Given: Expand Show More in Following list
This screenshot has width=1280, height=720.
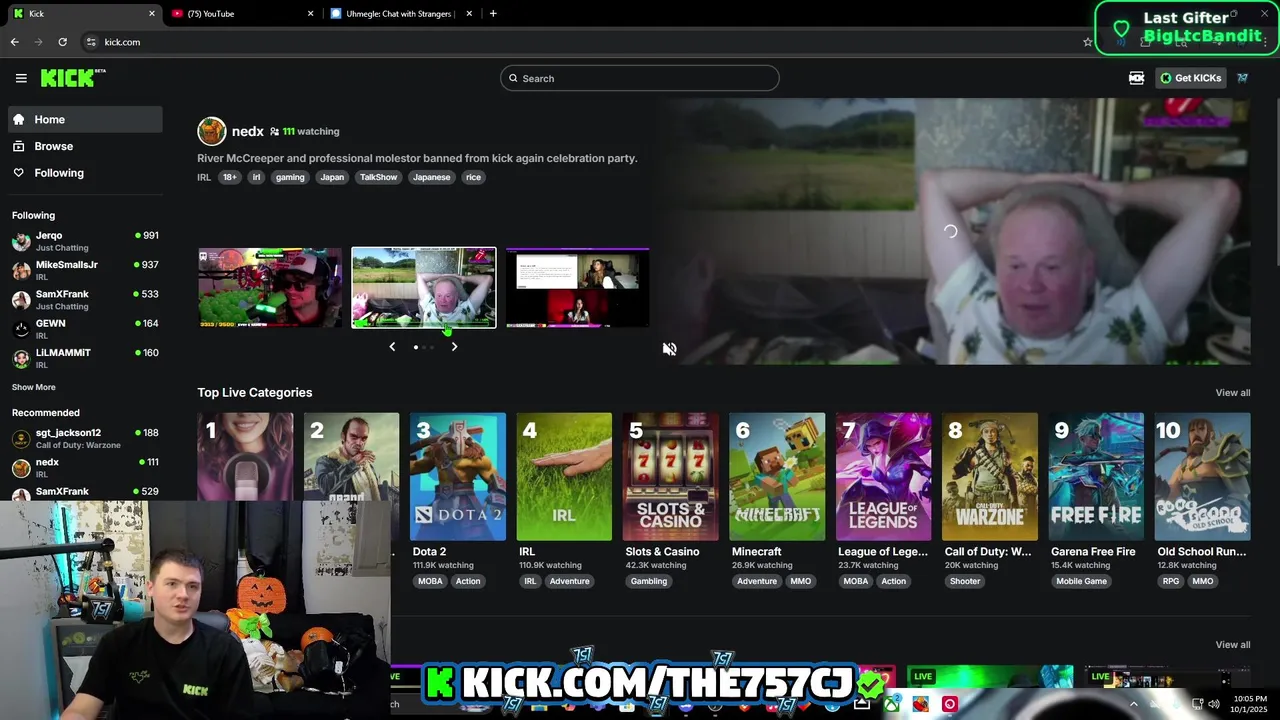Looking at the screenshot, I should (34, 387).
